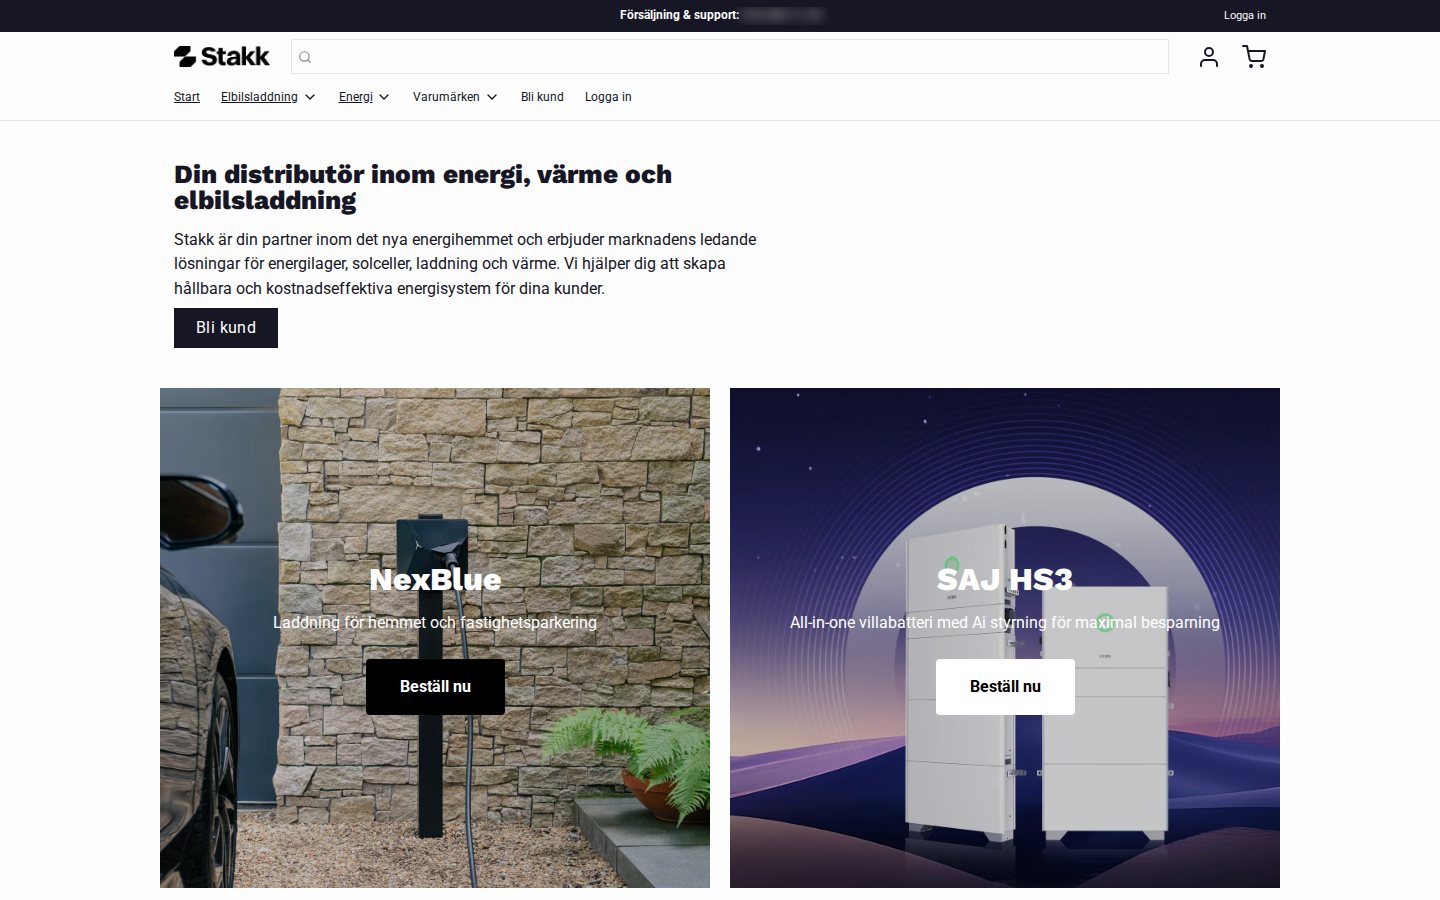The image size is (1440, 900).
Task: Click the Försäljning & support text
Action: coord(679,15)
